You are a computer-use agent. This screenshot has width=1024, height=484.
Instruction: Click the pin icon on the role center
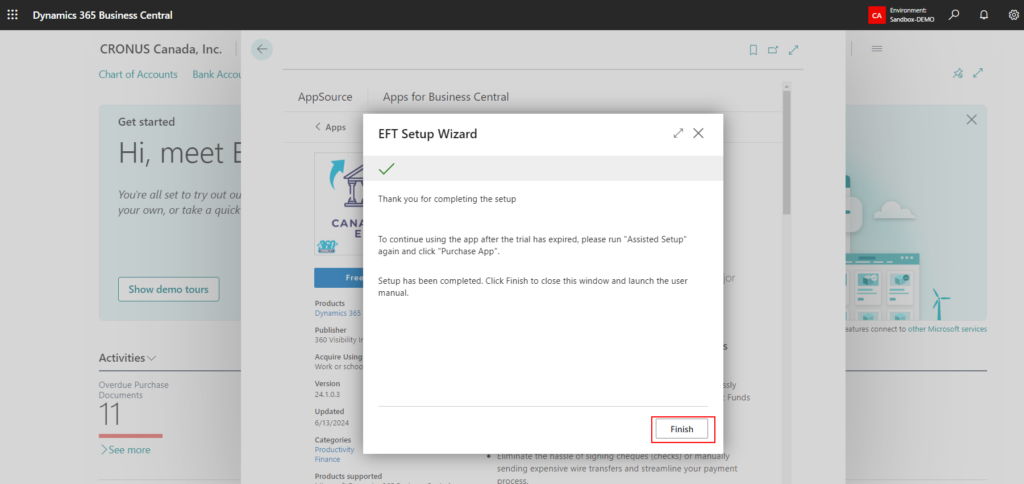957,73
